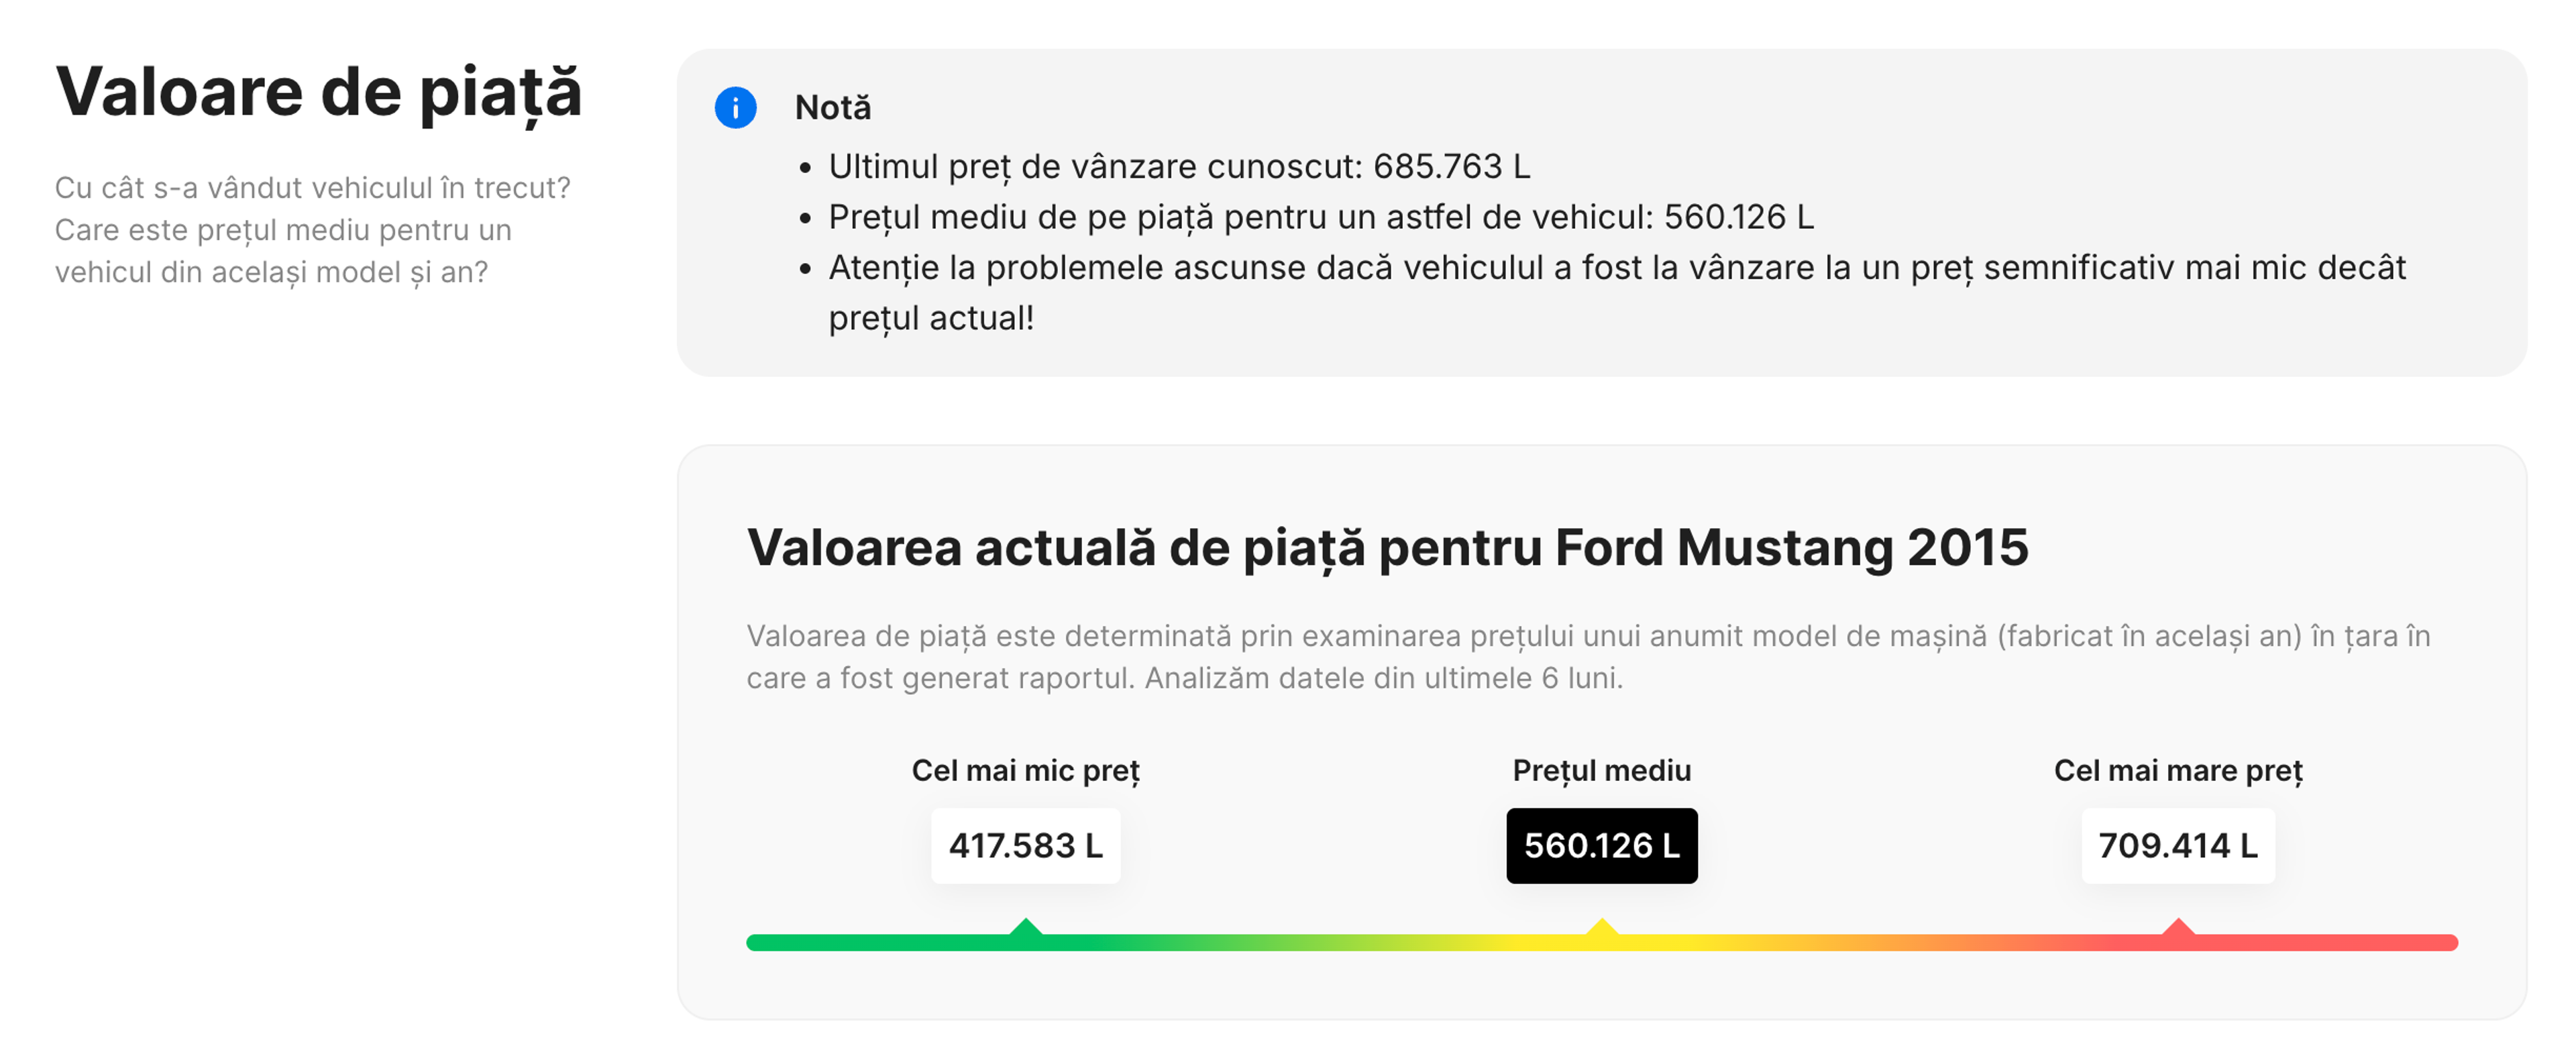This screenshot has width=2576, height=1056.
Task: Click the green marker on the price gradient bar
Action: (x=1025, y=931)
